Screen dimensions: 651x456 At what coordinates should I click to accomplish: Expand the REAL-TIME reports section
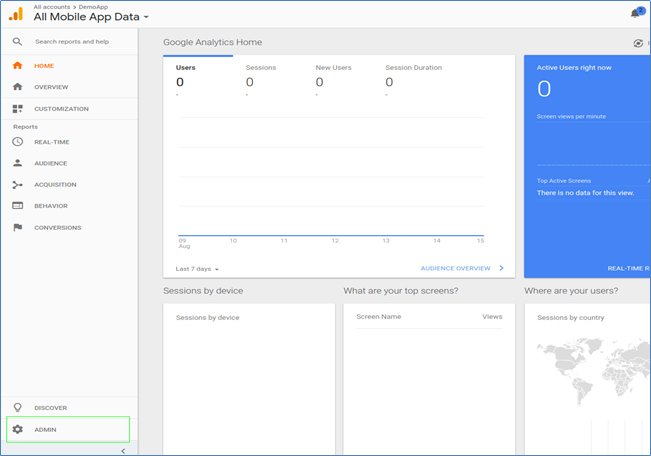(x=69, y=142)
